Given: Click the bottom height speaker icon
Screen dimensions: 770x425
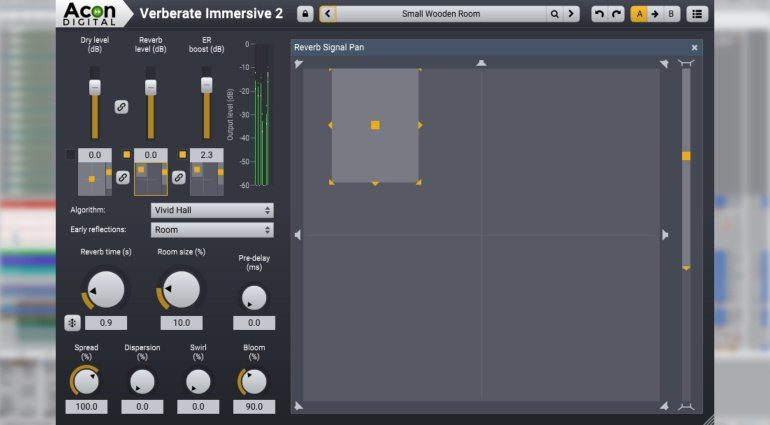Looking at the screenshot, I should coord(686,407).
